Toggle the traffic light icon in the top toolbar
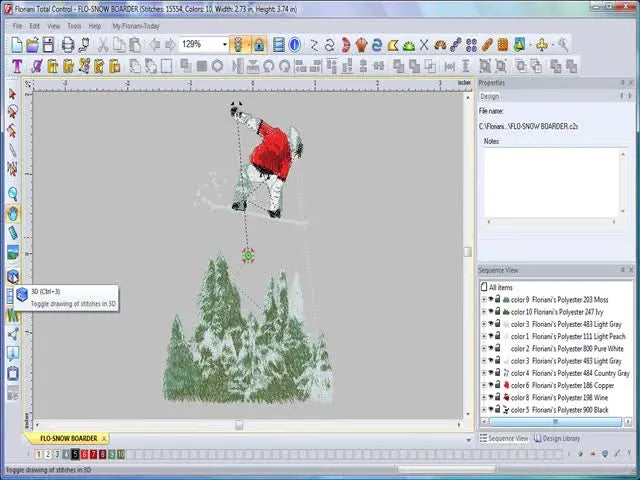The image size is (640, 480). point(238,44)
